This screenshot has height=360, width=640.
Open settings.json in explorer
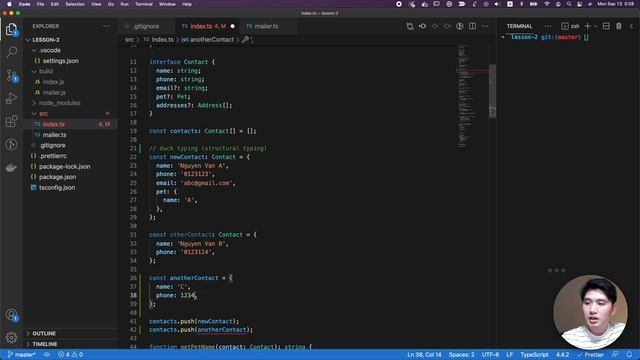pyautogui.click(x=60, y=61)
